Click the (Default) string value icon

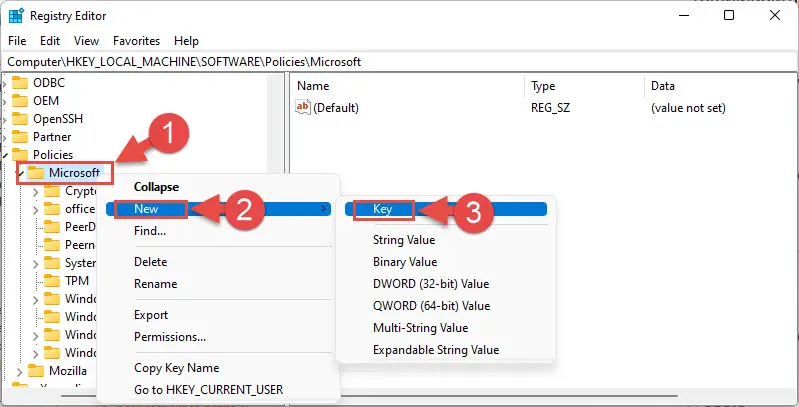pyautogui.click(x=303, y=107)
